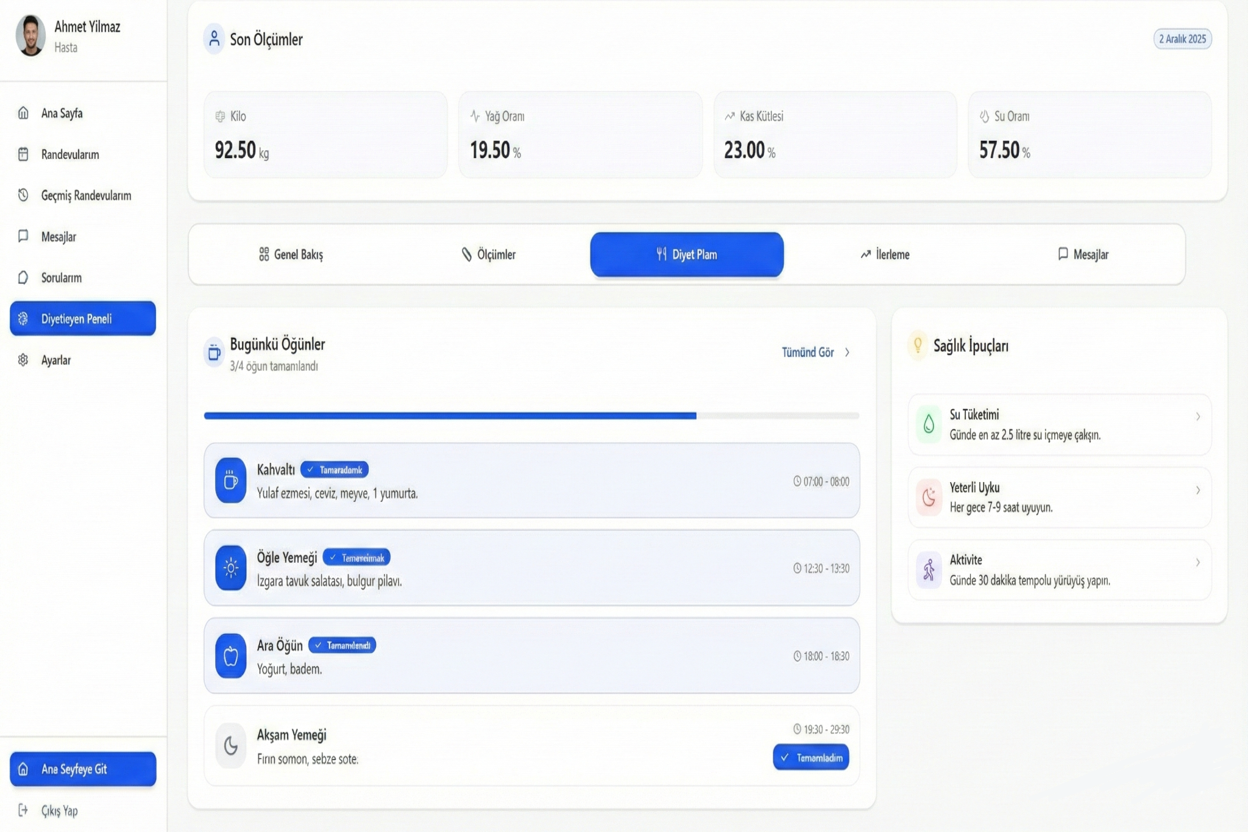Switch to the İlerleme tab
The width and height of the screenshot is (1248, 832).
click(884, 255)
